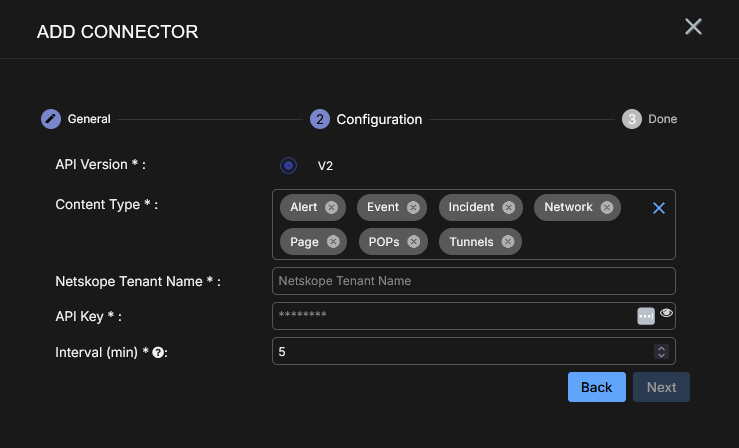Click the Back button

[x=596, y=387]
